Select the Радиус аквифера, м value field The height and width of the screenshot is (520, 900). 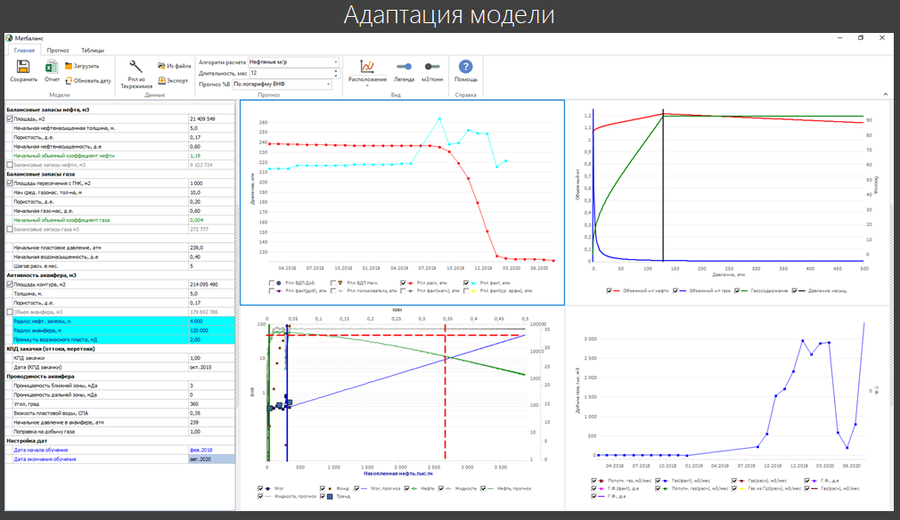click(x=211, y=331)
